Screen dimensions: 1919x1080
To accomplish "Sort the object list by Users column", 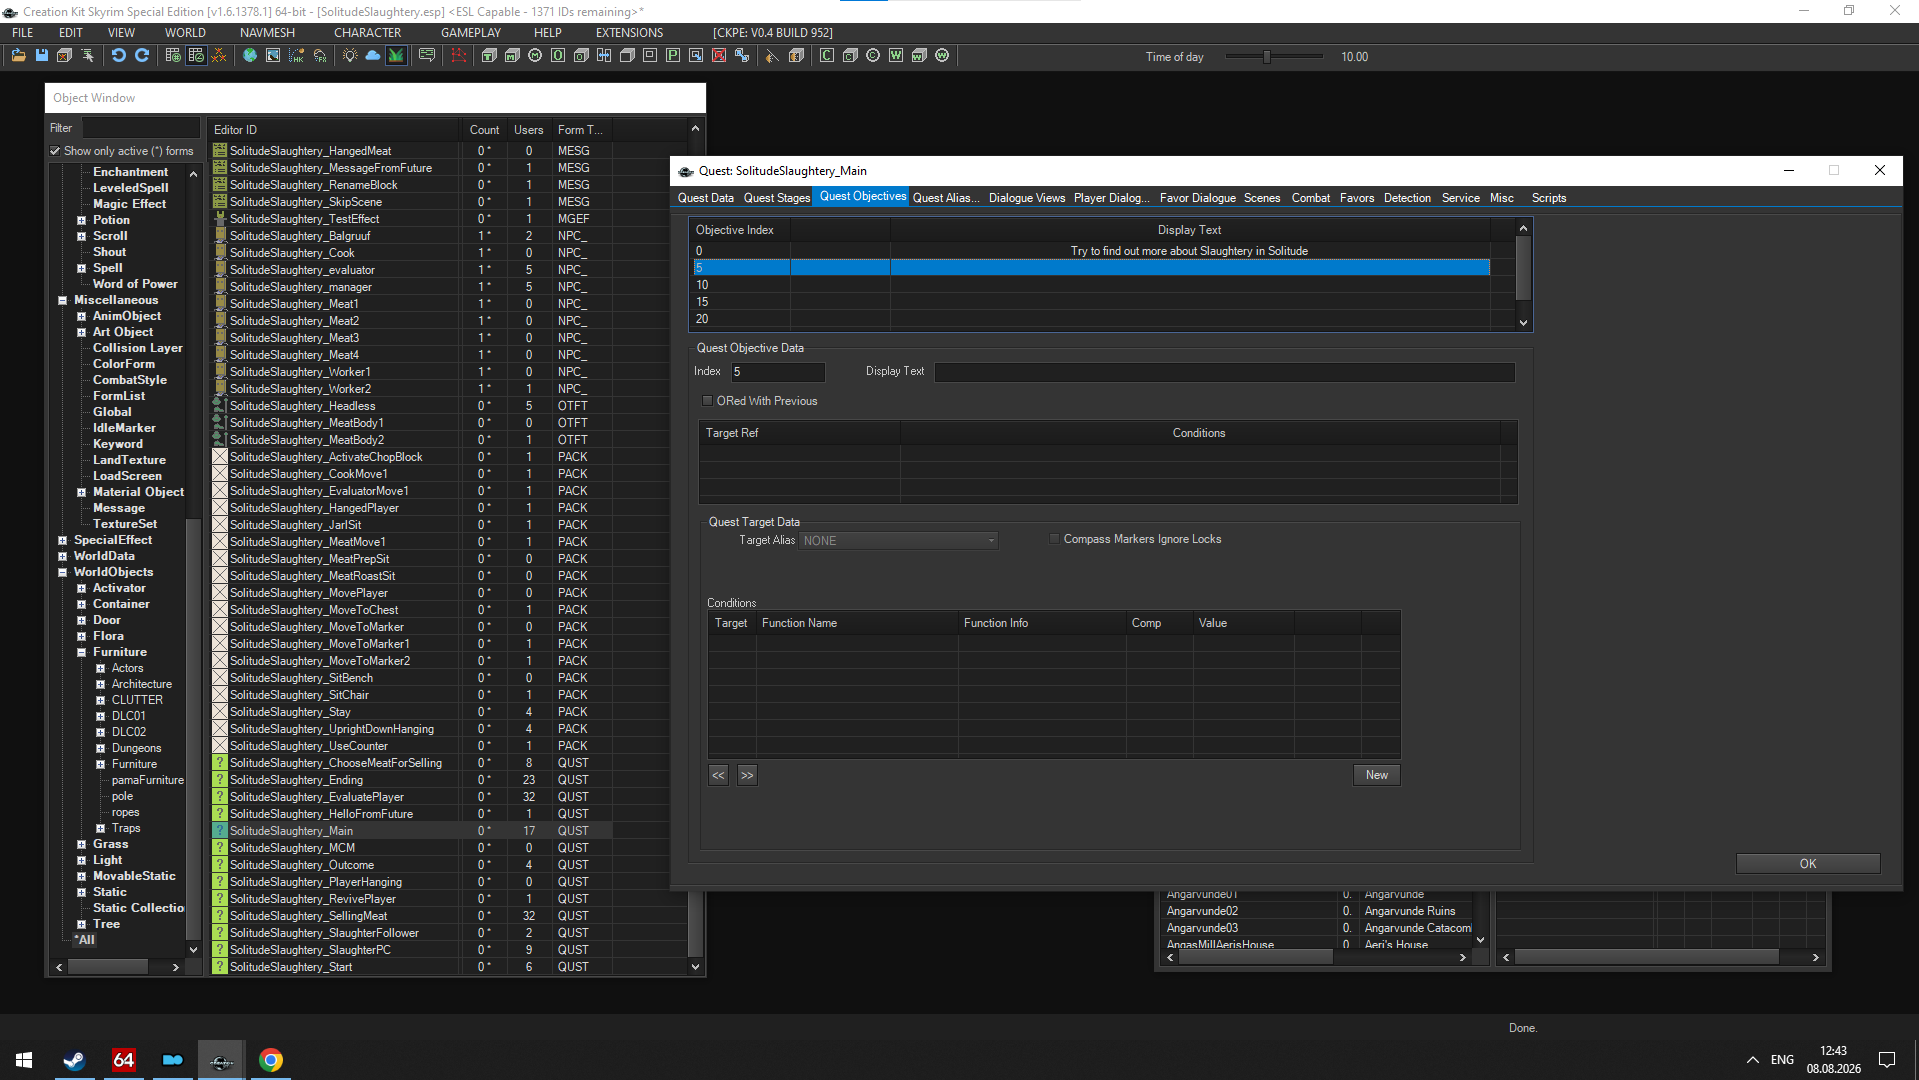I will pyautogui.click(x=528, y=130).
